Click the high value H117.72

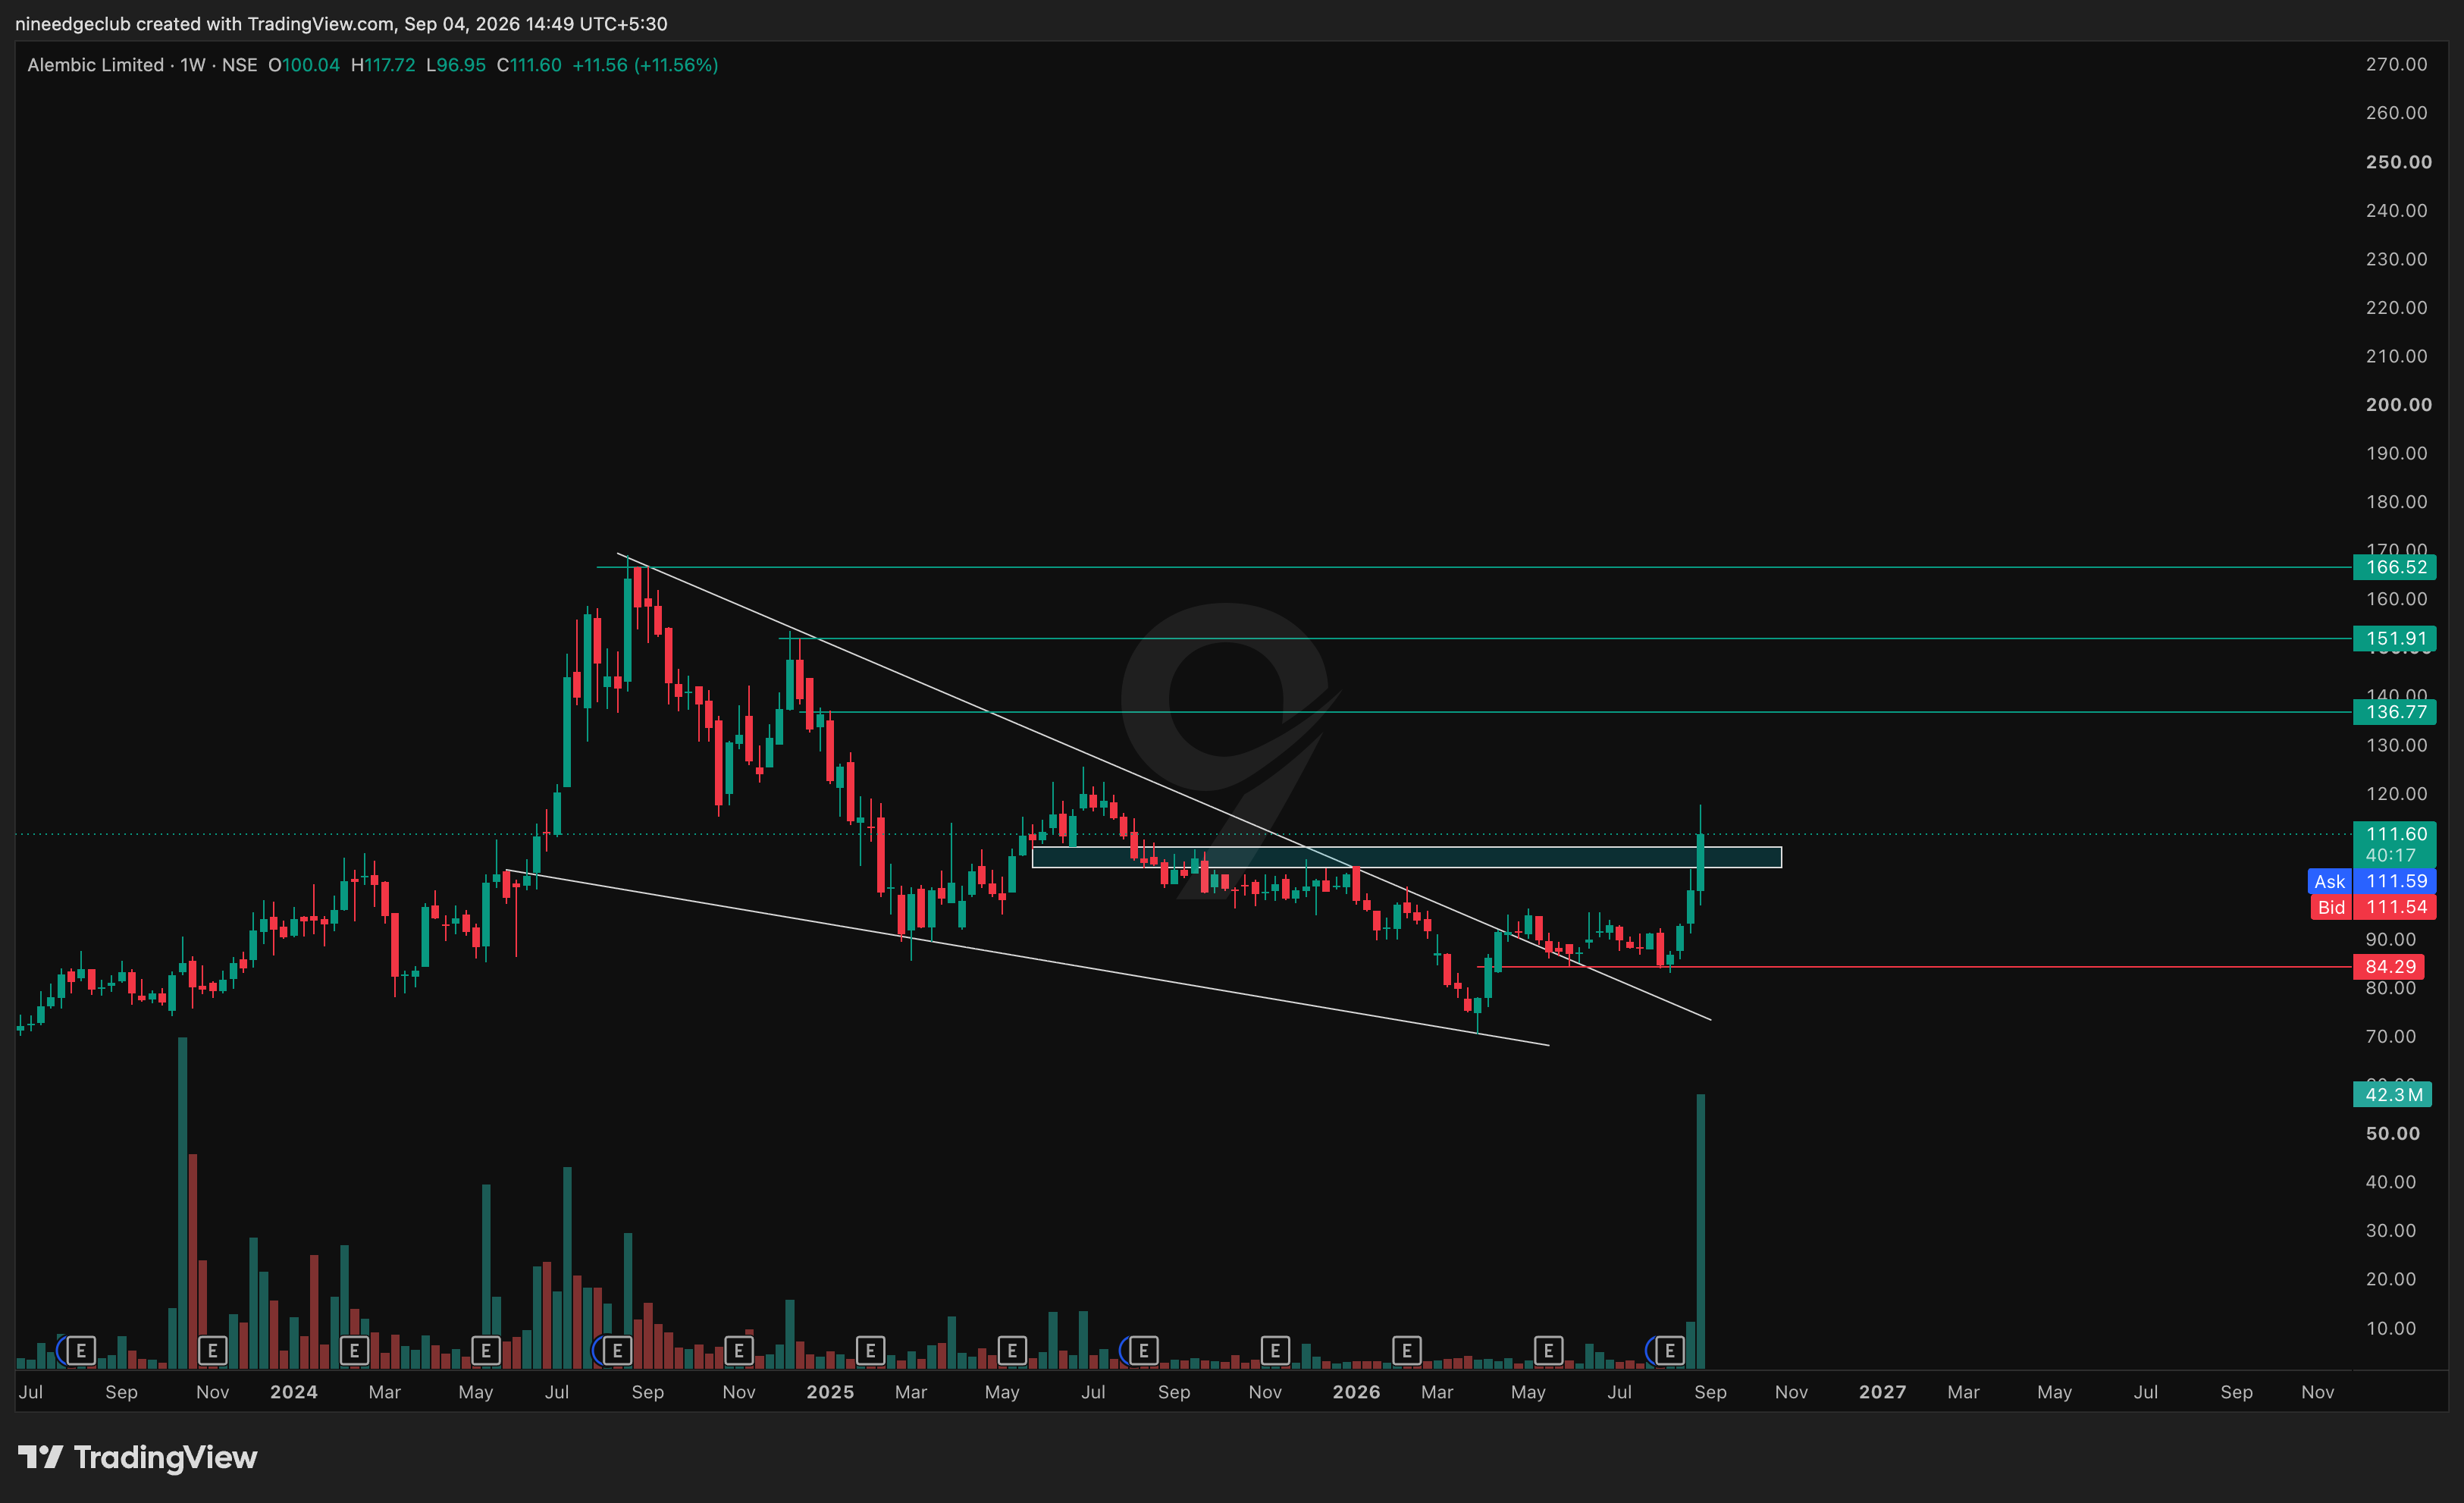click(383, 65)
